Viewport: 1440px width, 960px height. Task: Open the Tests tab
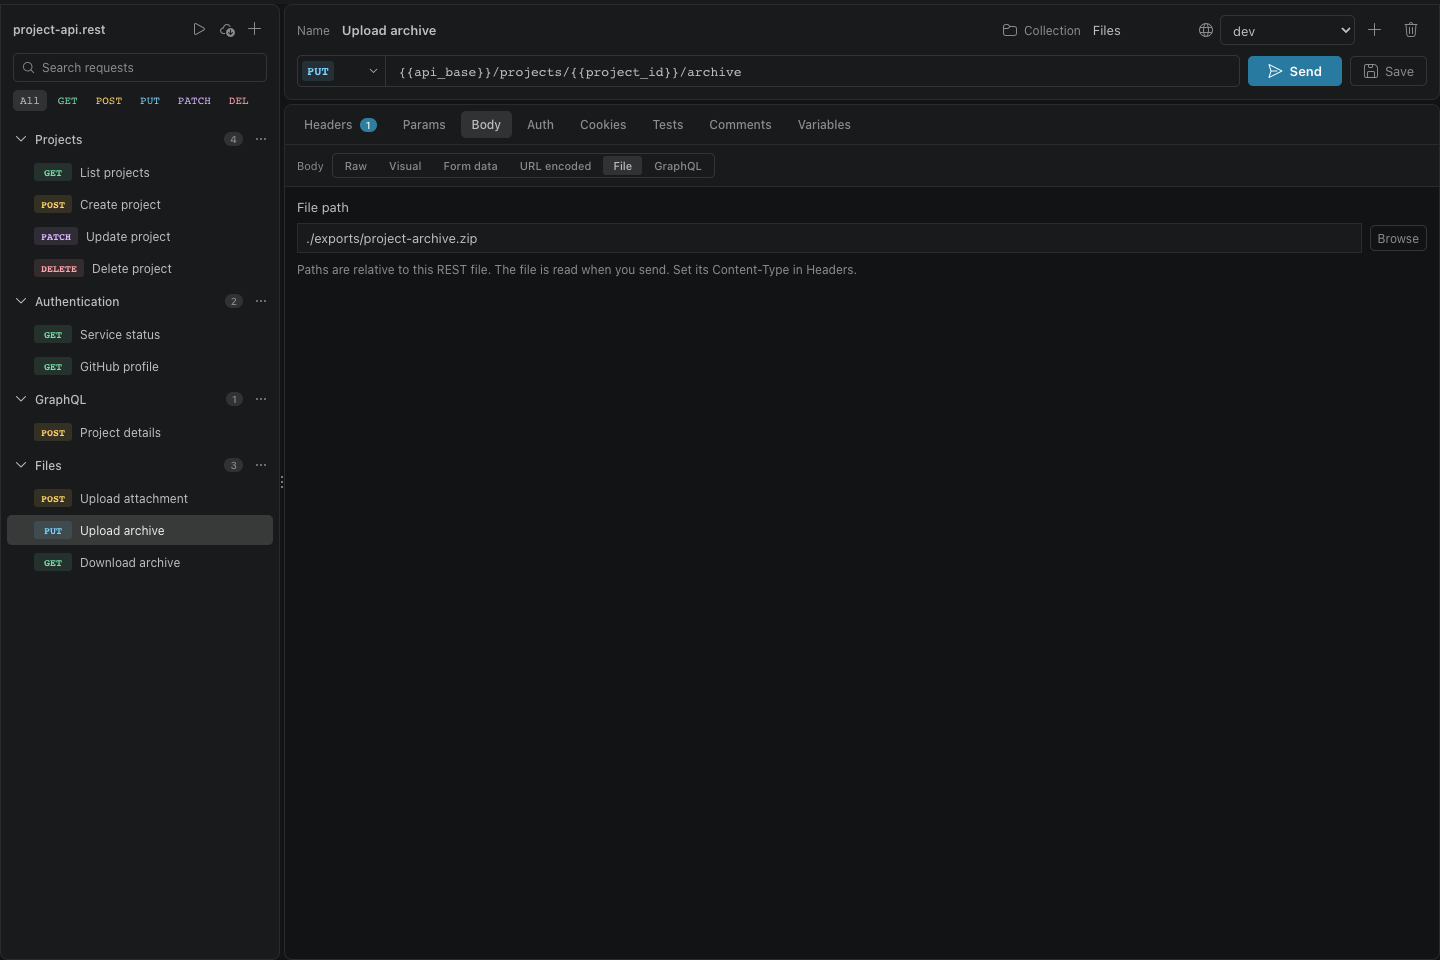[668, 125]
